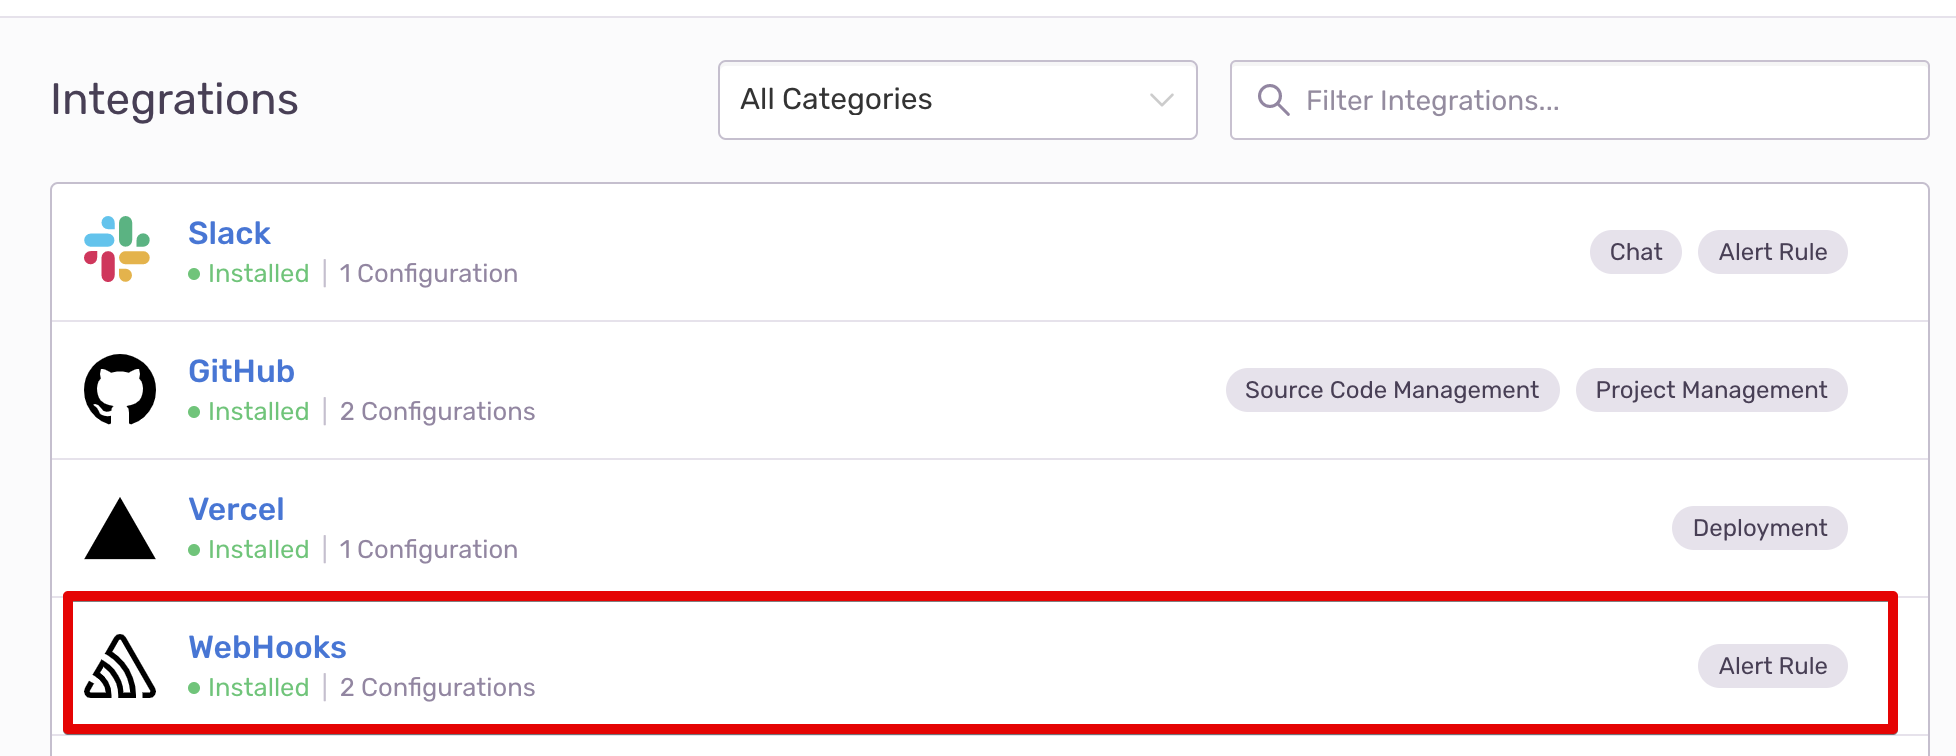Select Slack's Alert Rule tag
This screenshot has width=1956, height=756.
1773,252
